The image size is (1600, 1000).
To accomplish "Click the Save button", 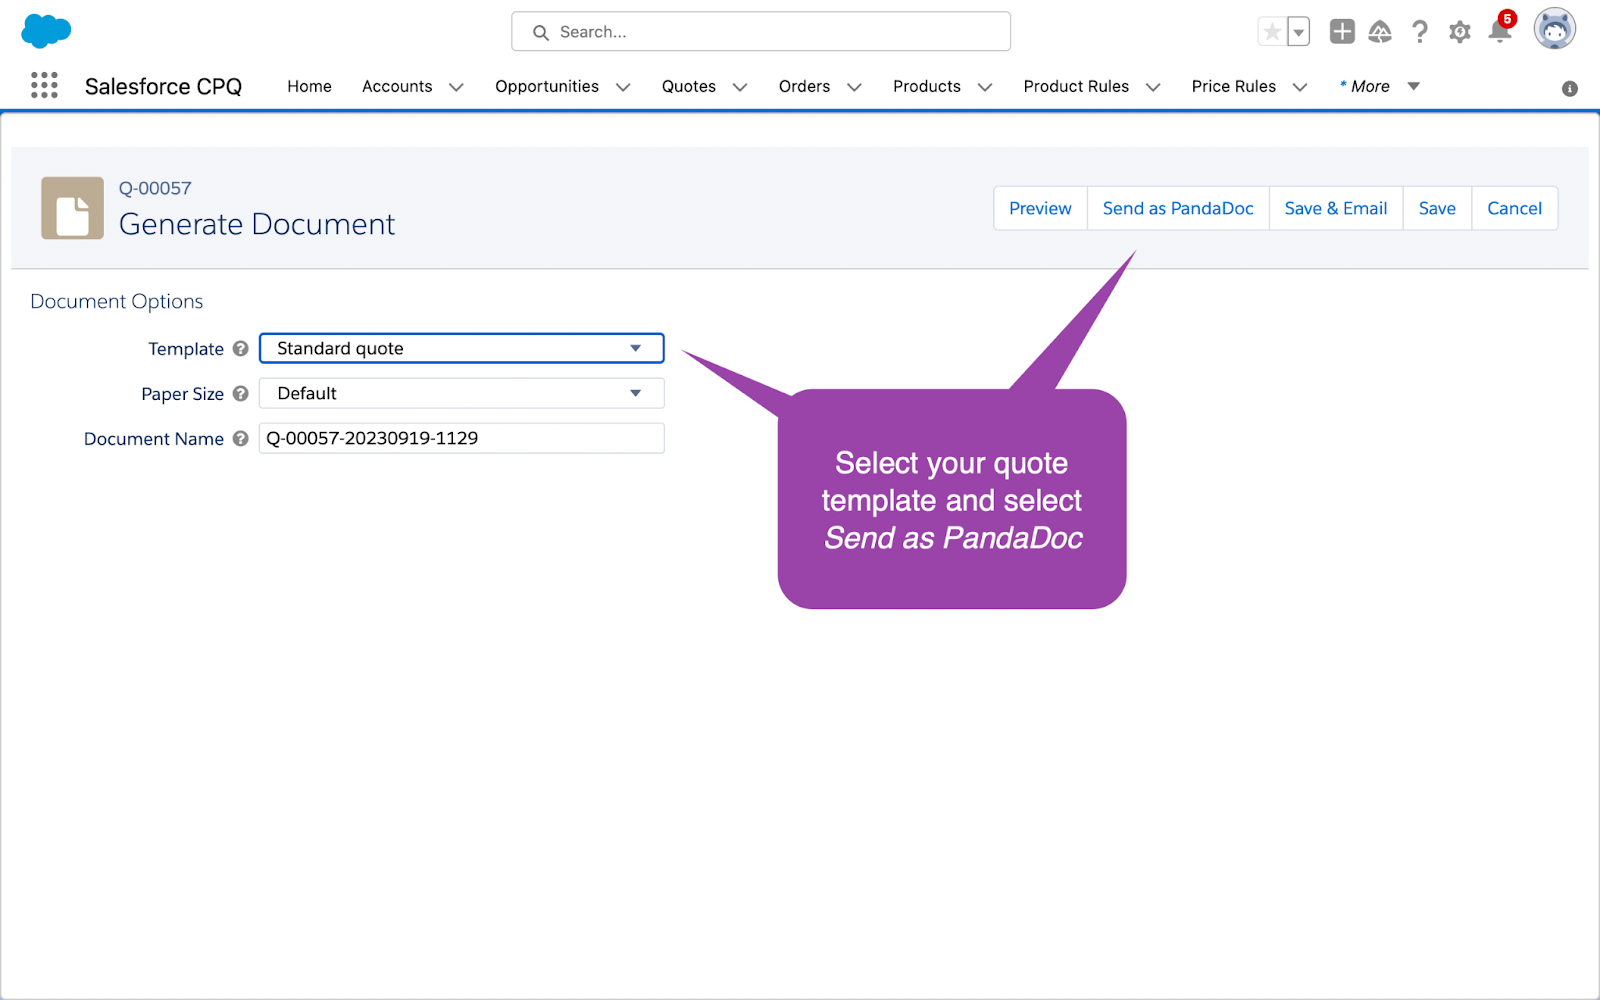I will [1437, 208].
